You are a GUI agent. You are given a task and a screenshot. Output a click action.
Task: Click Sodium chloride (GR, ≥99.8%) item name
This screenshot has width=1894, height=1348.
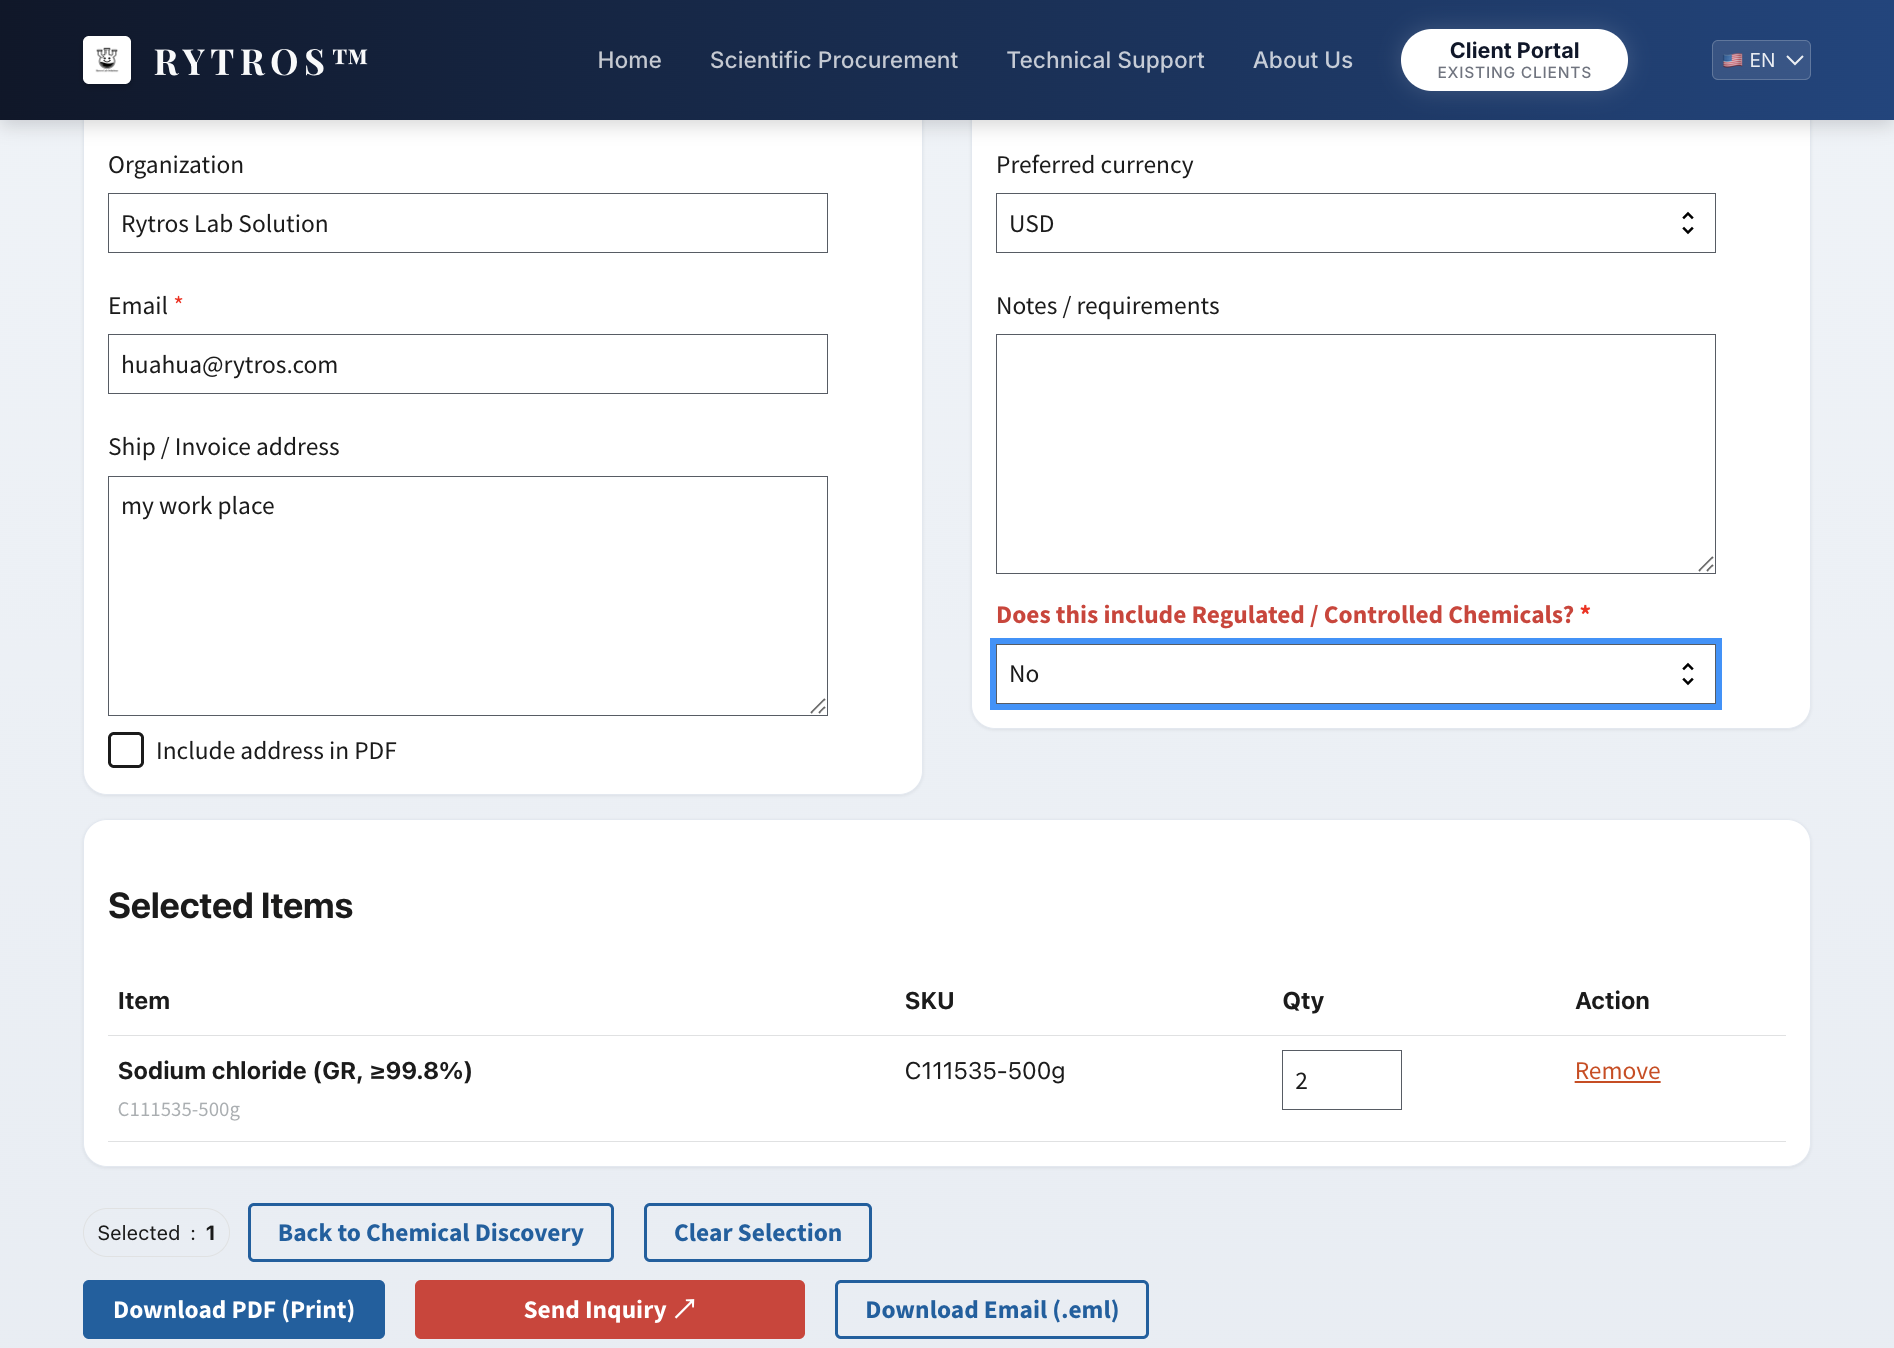point(295,1071)
